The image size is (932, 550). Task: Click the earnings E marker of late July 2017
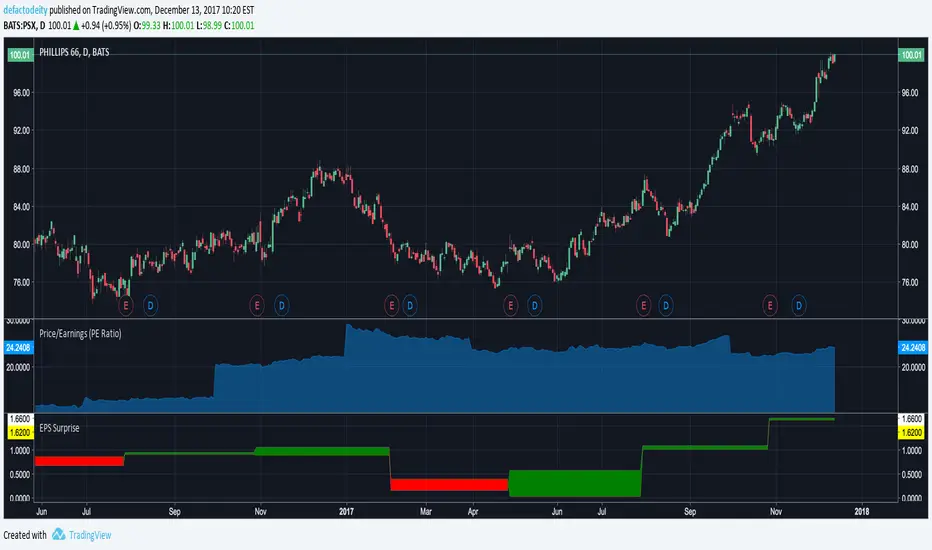[643, 306]
